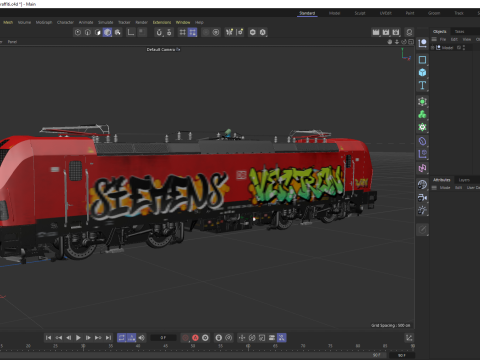Add a Subdivision Surface generator

[x=422, y=101]
